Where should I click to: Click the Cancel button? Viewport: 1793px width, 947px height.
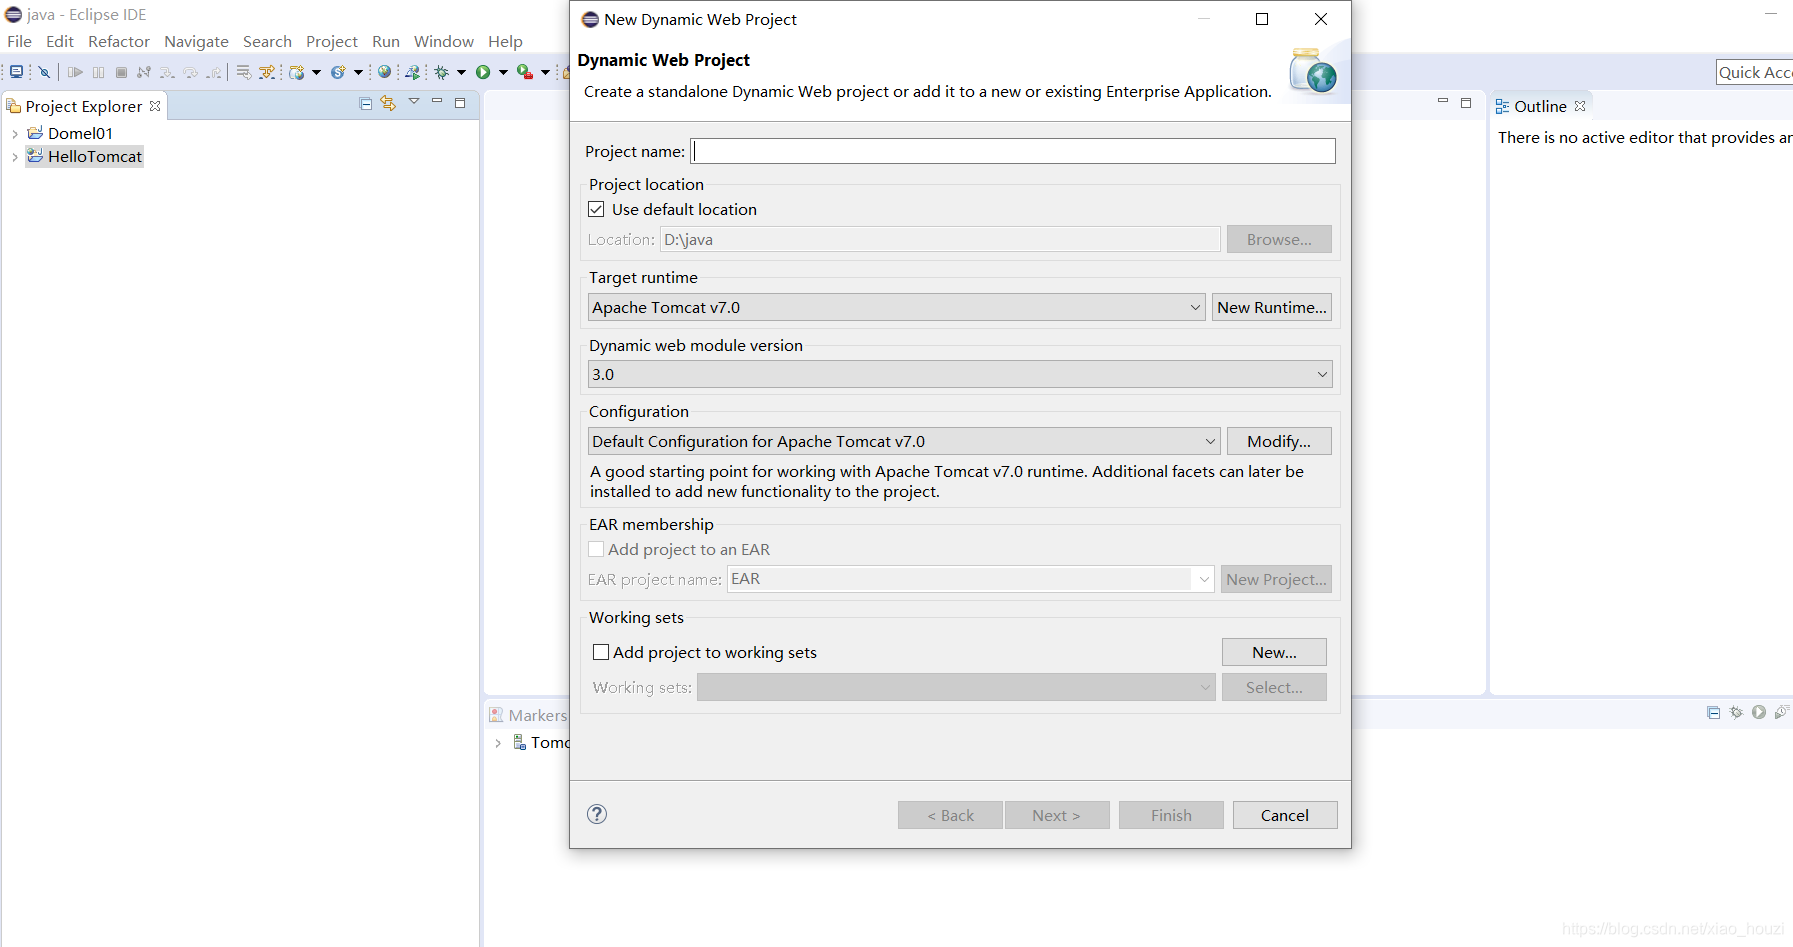click(x=1285, y=815)
